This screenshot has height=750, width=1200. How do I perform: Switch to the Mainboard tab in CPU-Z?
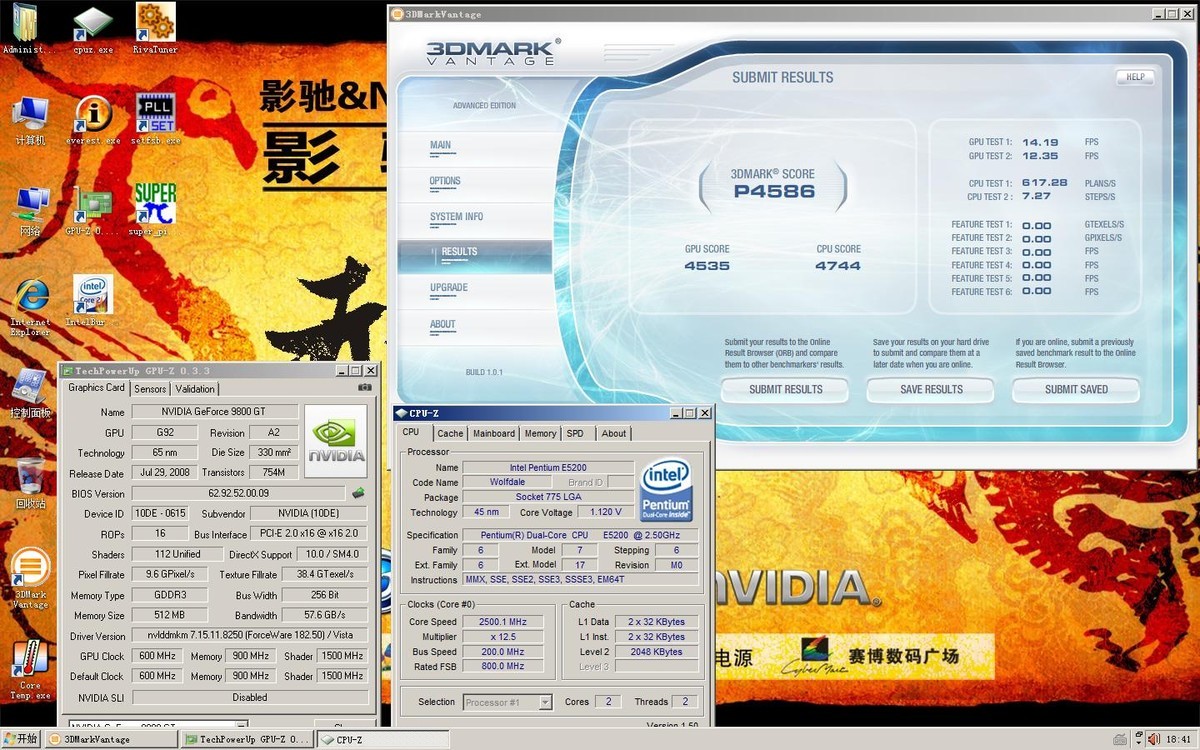[494, 433]
